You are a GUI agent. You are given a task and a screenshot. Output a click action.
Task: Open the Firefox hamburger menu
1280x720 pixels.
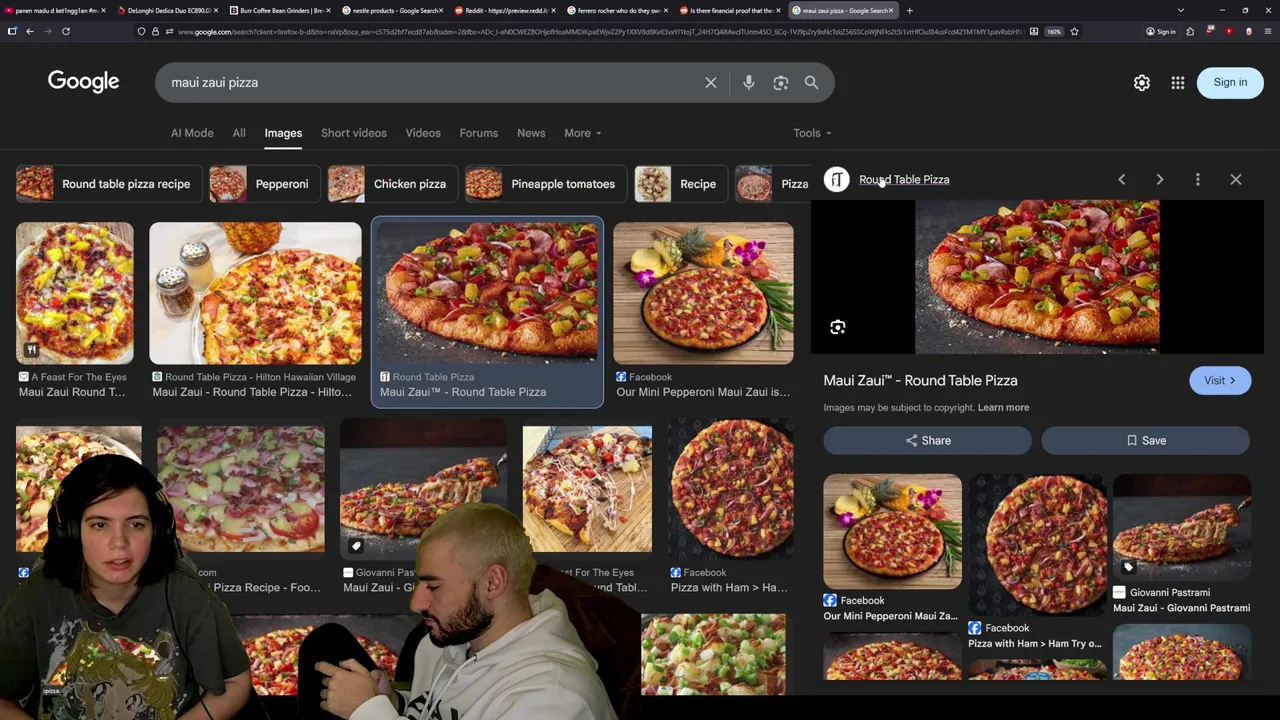click(1268, 31)
